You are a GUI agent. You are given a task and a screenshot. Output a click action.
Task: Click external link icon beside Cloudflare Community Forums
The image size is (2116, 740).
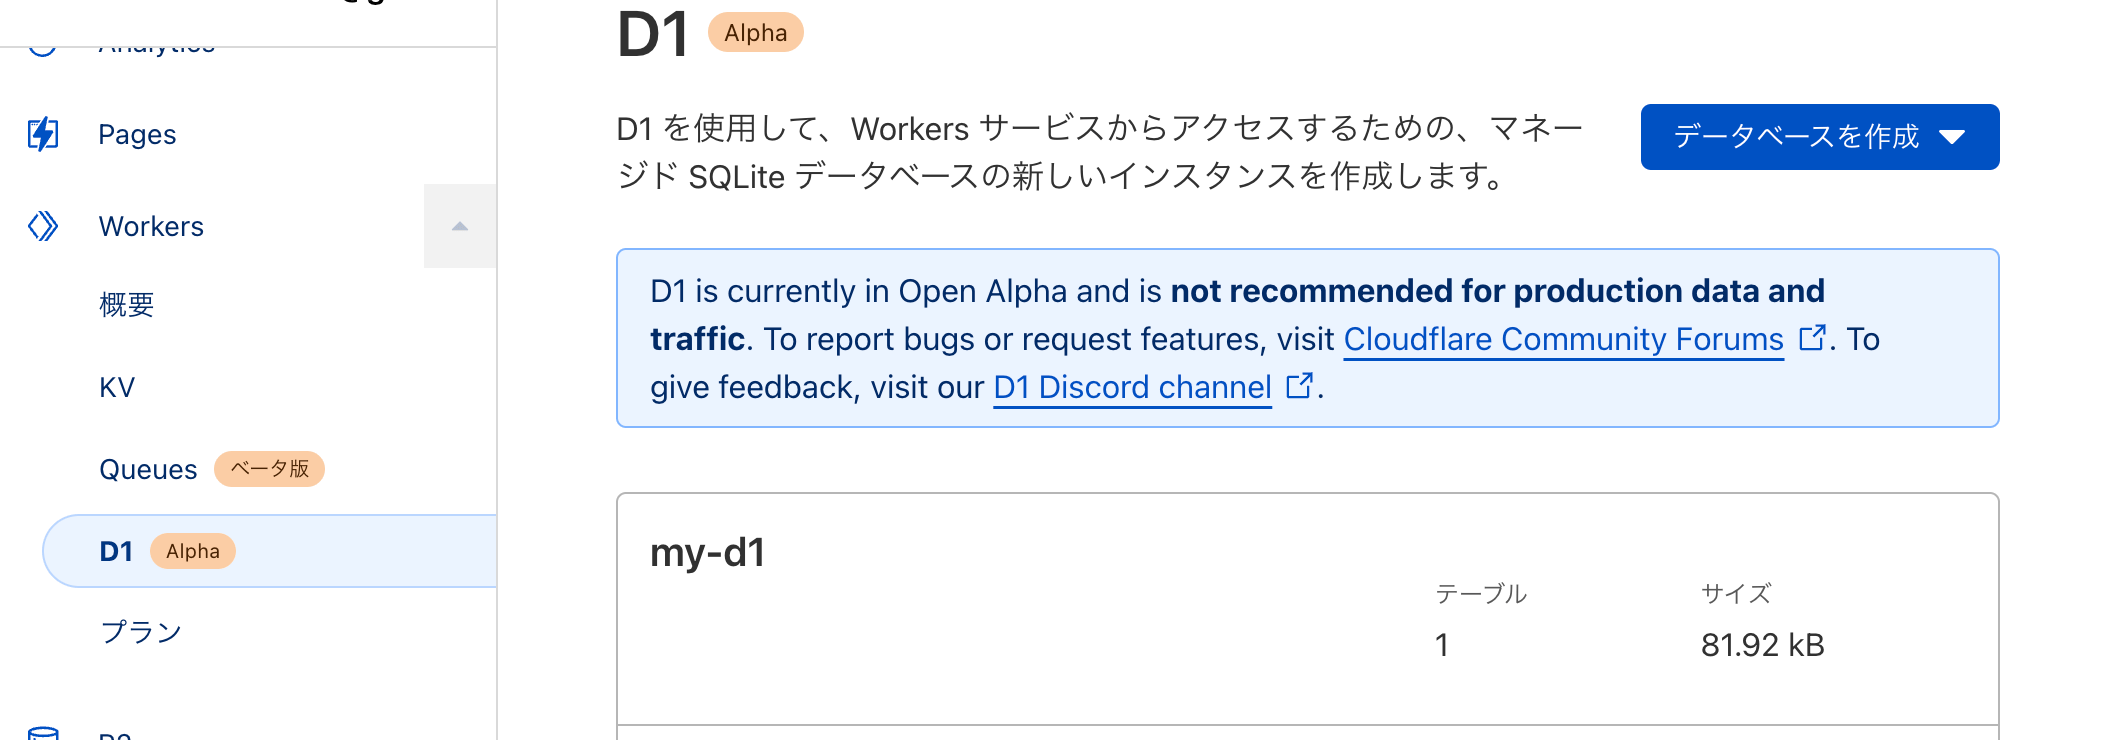1811,338
